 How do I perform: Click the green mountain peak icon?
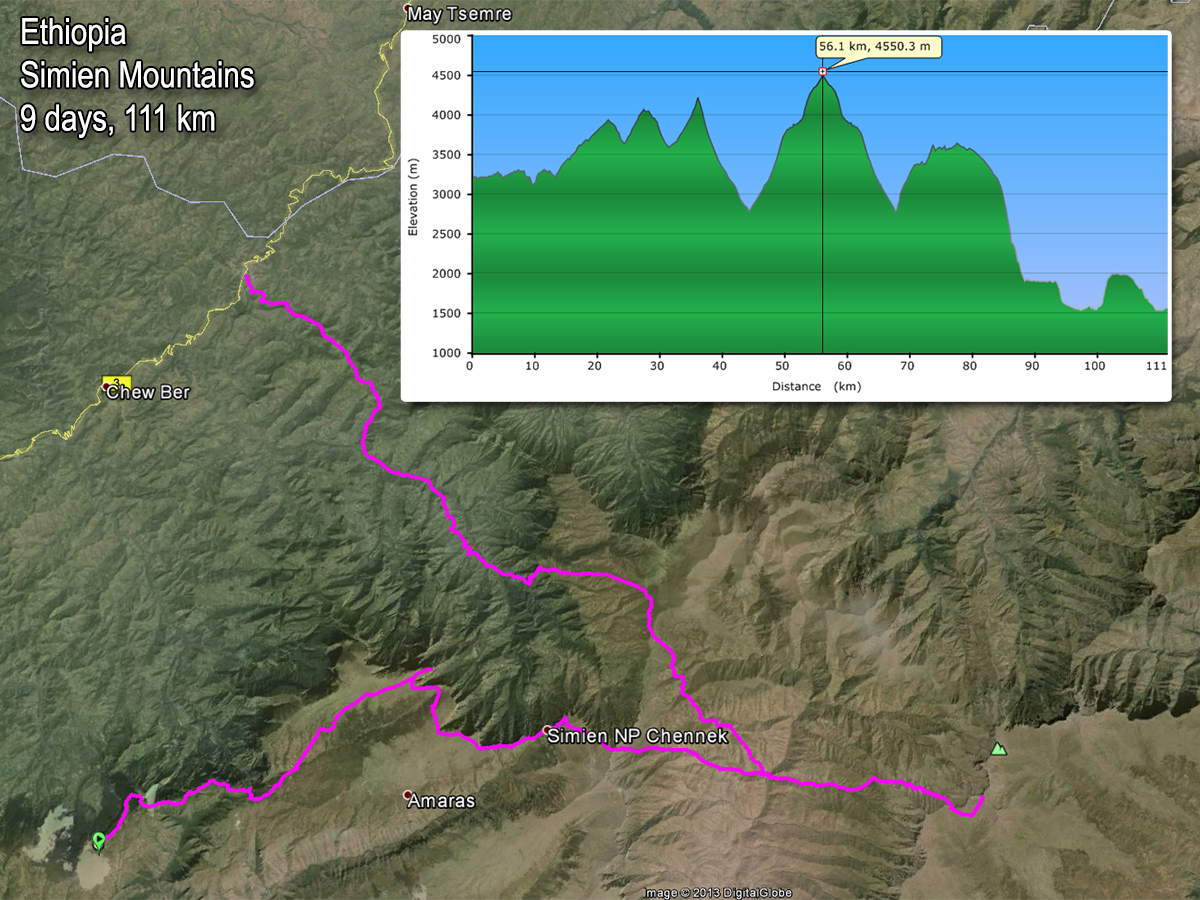(x=997, y=749)
